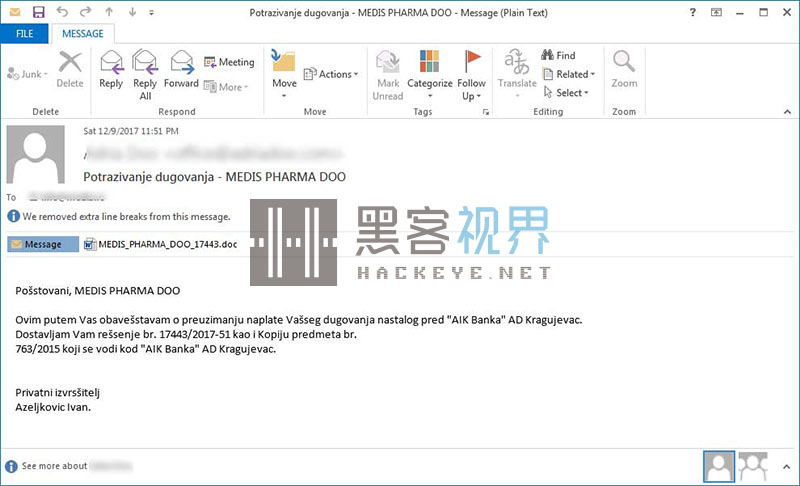Open the Move button dropdown arrow
Viewport: 800px width, 486px height.
(284, 96)
